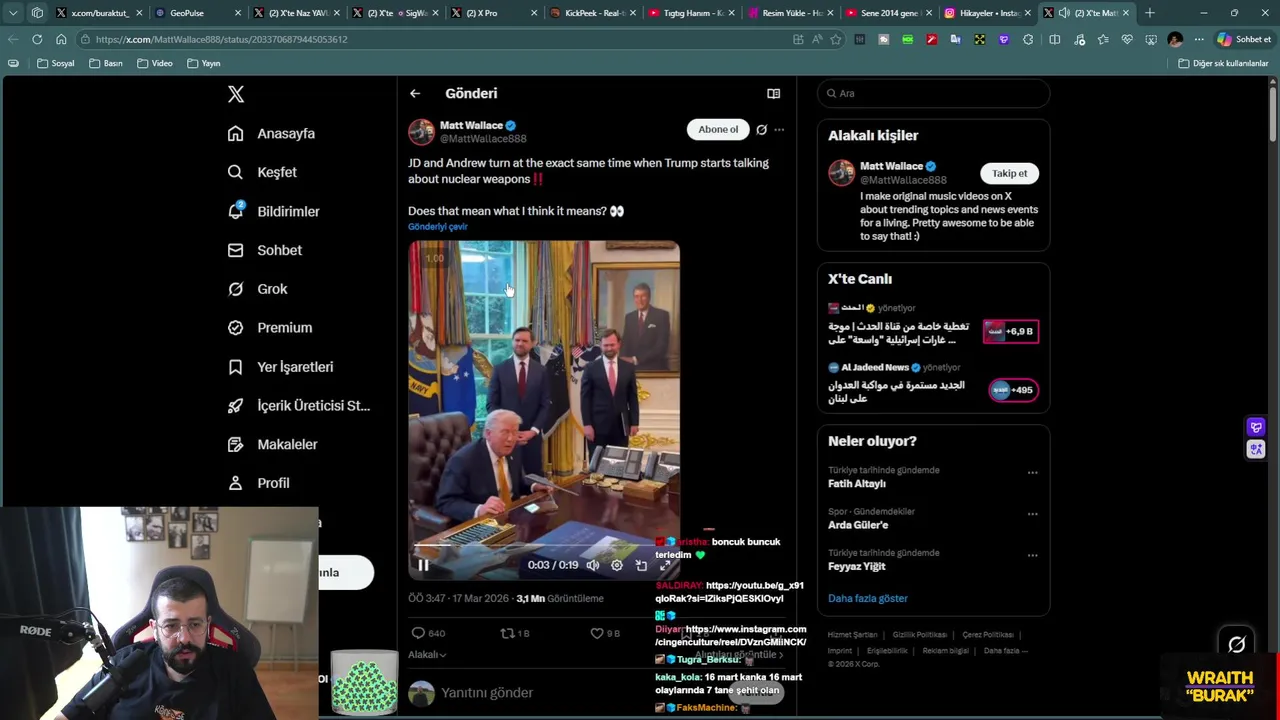The height and width of the screenshot is (720, 1280).
Task: Switch to the GeoPulse tab
Action: (x=196, y=13)
